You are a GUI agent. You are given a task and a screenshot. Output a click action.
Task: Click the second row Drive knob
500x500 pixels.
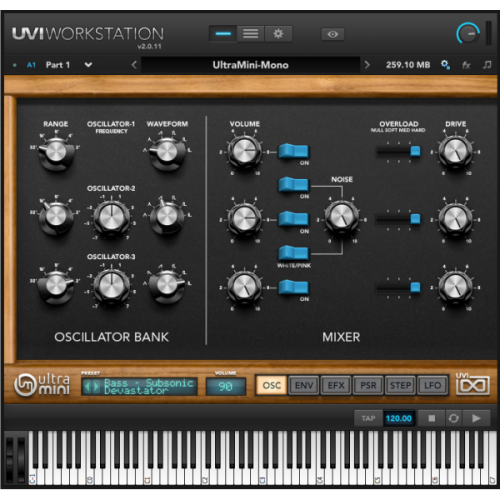(x=455, y=219)
